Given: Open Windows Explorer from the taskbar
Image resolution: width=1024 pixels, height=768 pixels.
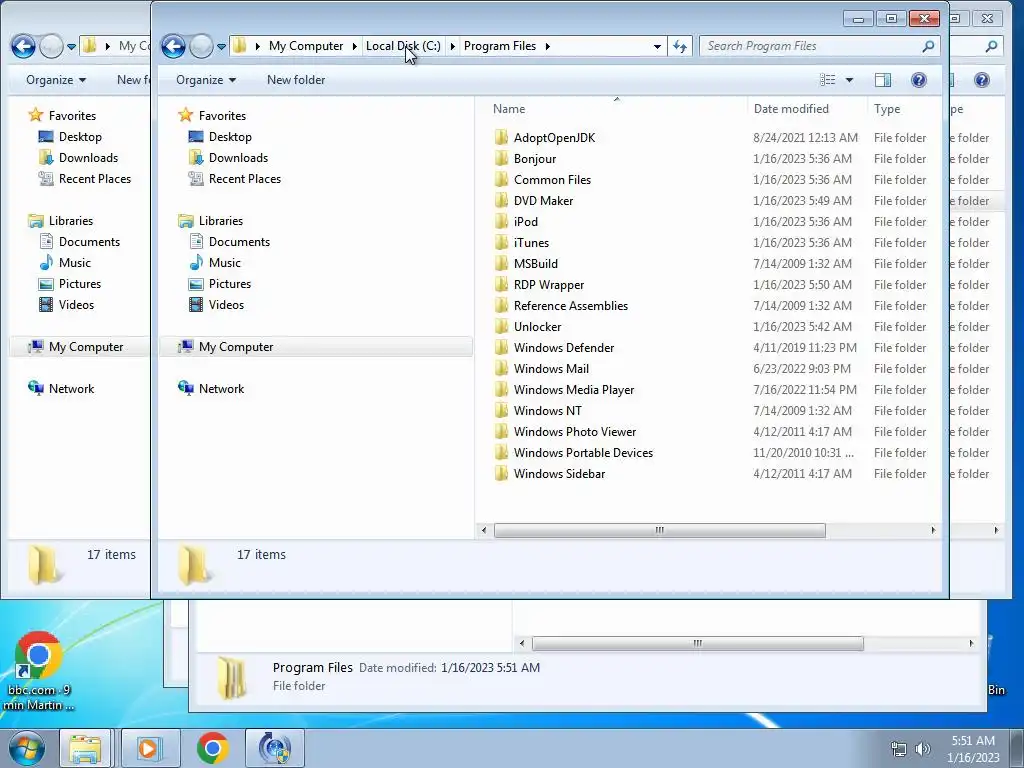Looking at the screenshot, I should (x=86, y=748).
